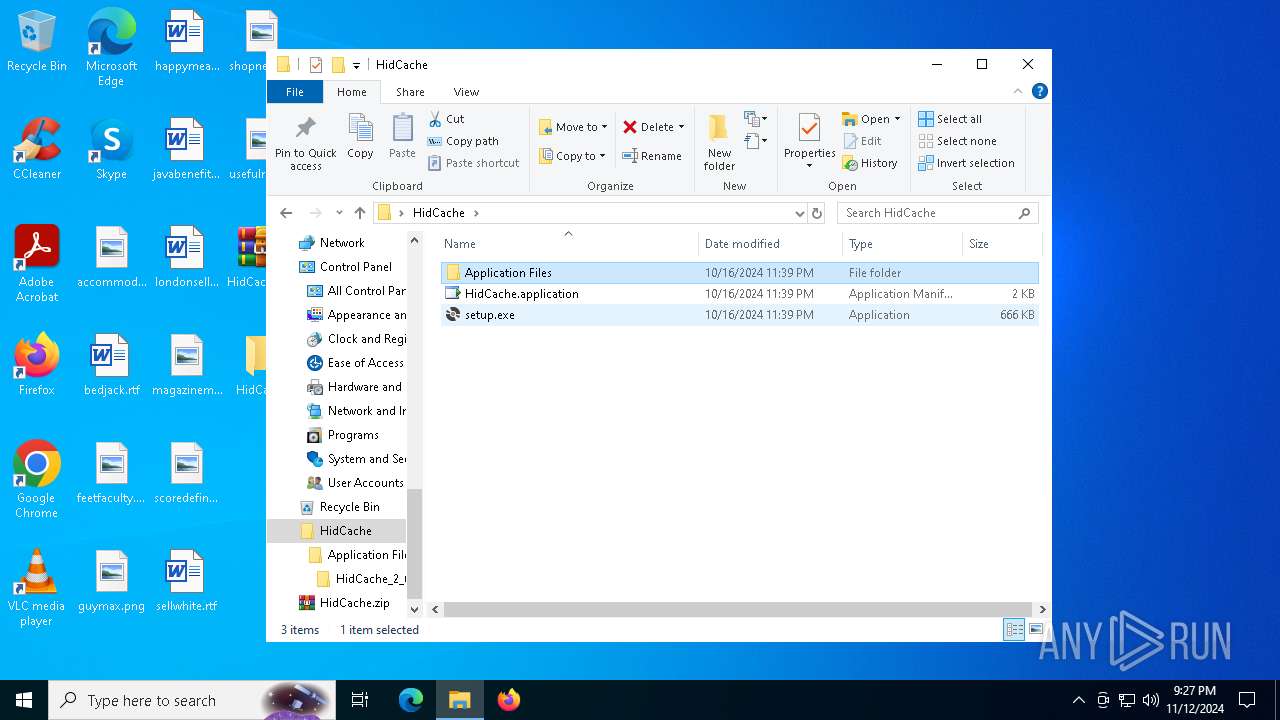Sort by Date modified column
Viewport: 1280px width, 720px height.
click(x=770, y=244)
